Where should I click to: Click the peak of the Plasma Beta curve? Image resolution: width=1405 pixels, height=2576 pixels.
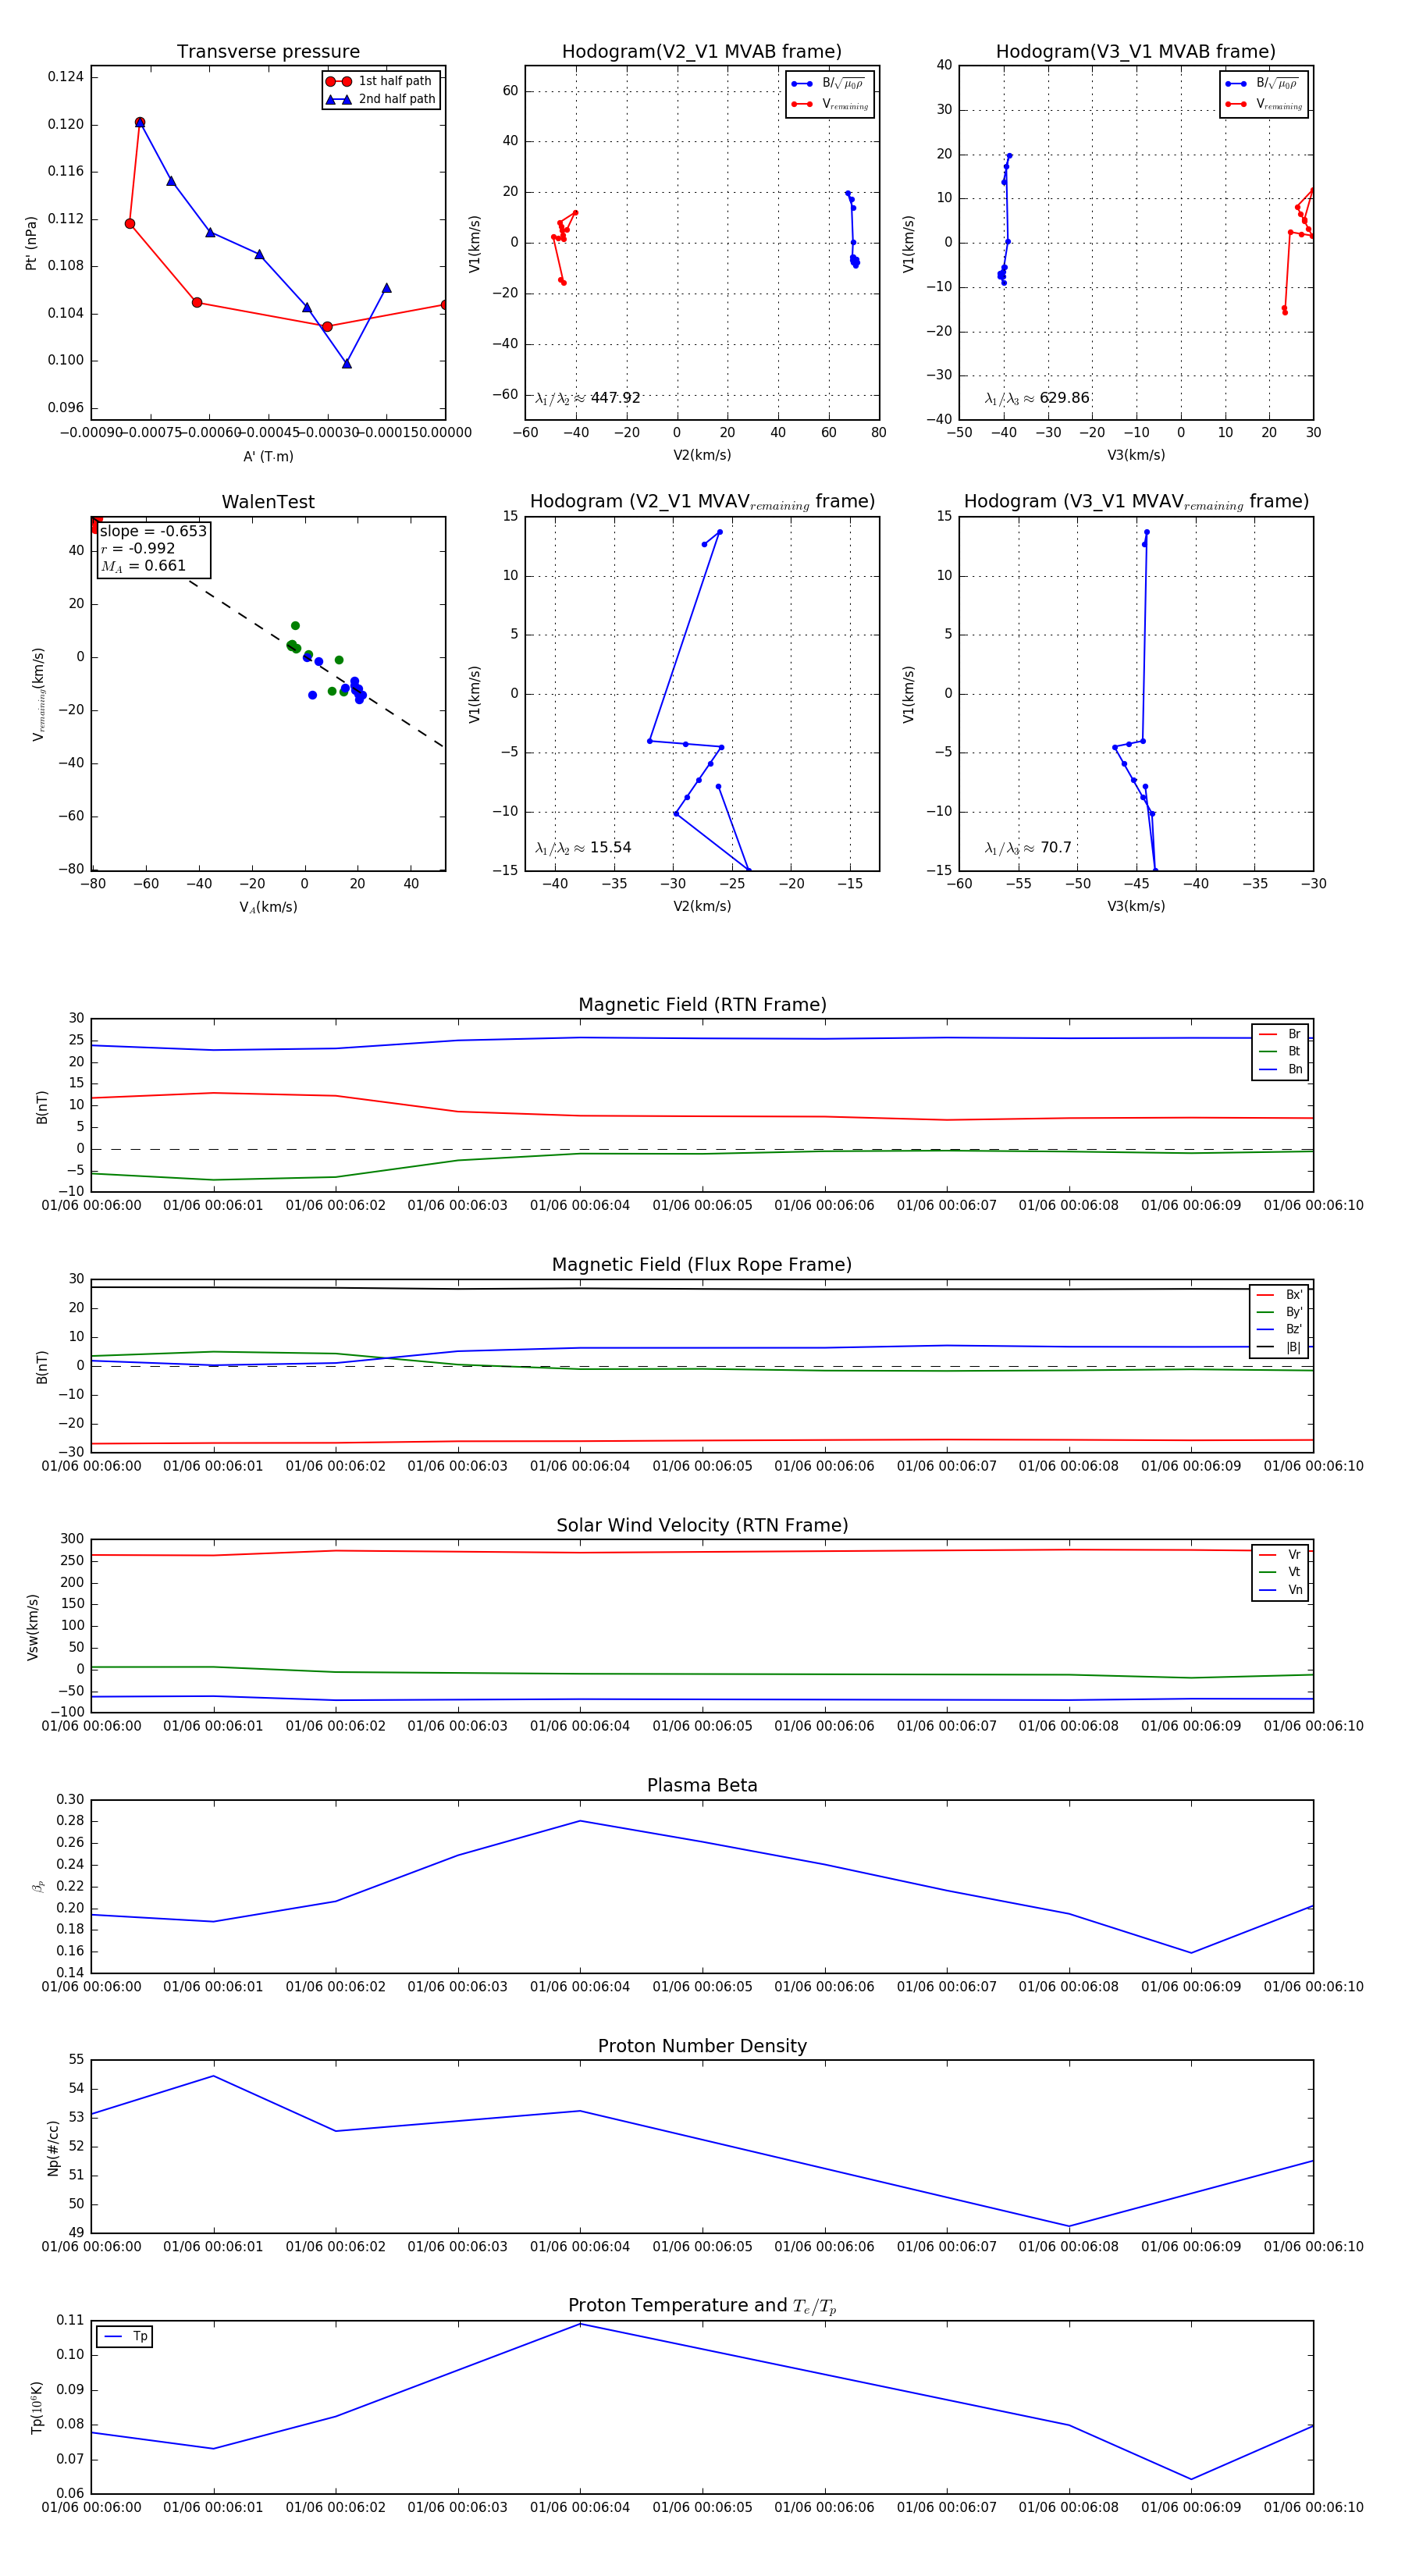coord(580,1821)
